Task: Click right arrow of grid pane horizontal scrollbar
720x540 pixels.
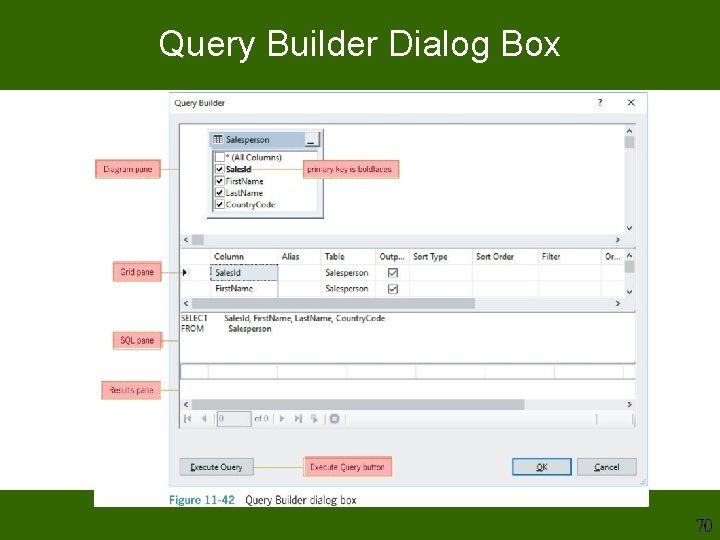Action: point(618,304)
